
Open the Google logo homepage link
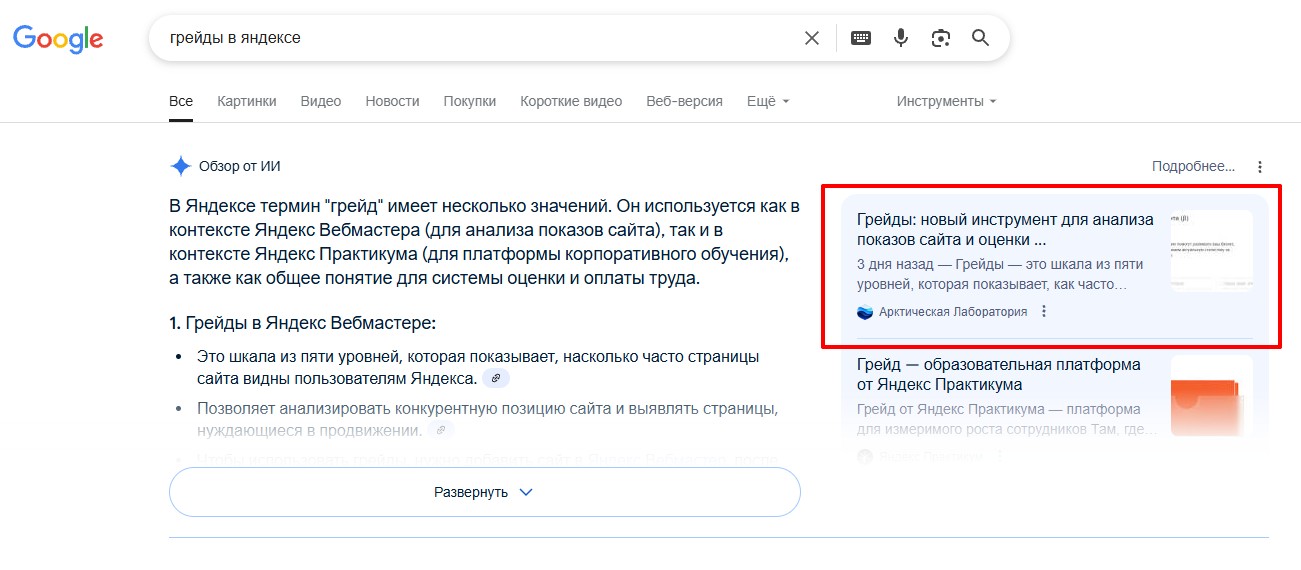click(x=58, y=38)
